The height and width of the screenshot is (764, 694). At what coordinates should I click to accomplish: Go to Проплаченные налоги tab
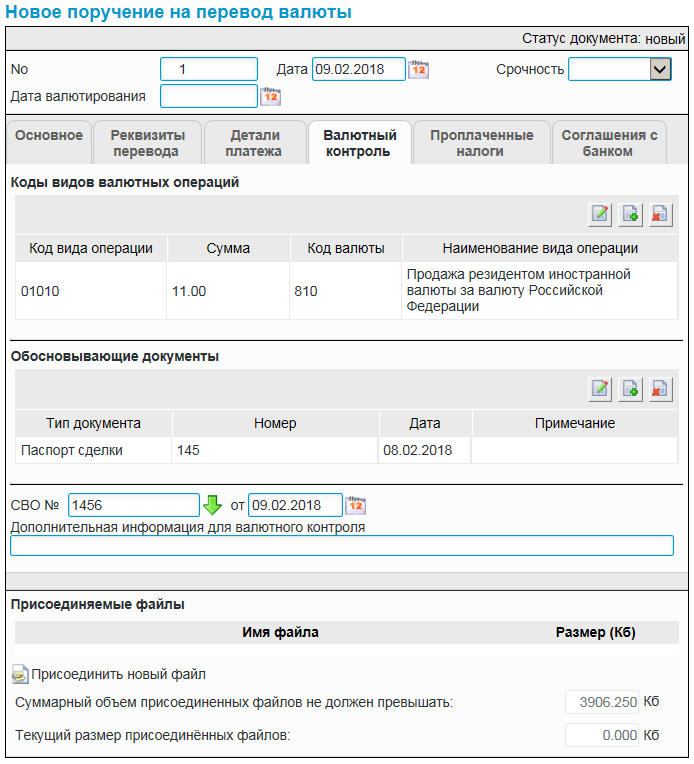click(482, 143)
